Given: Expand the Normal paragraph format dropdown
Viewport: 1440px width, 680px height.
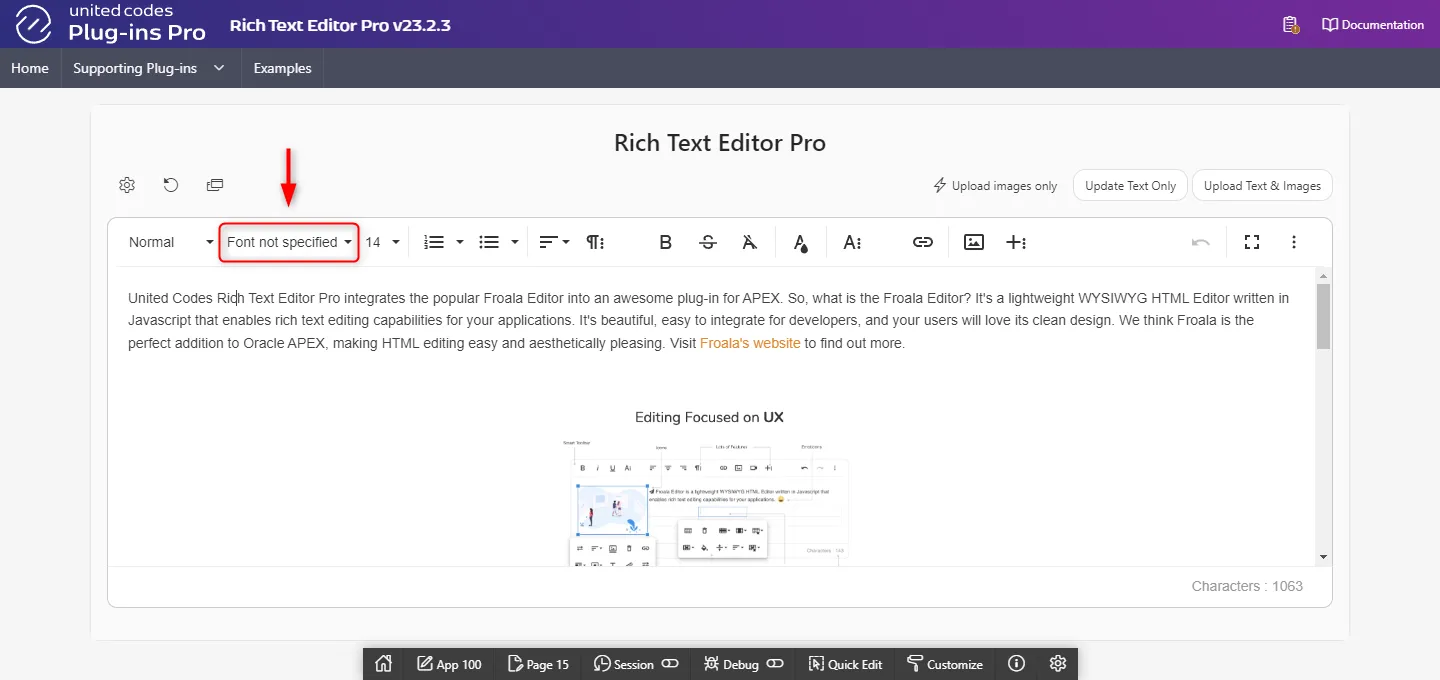Looking at the screenshot, I should tap(170, 242).
